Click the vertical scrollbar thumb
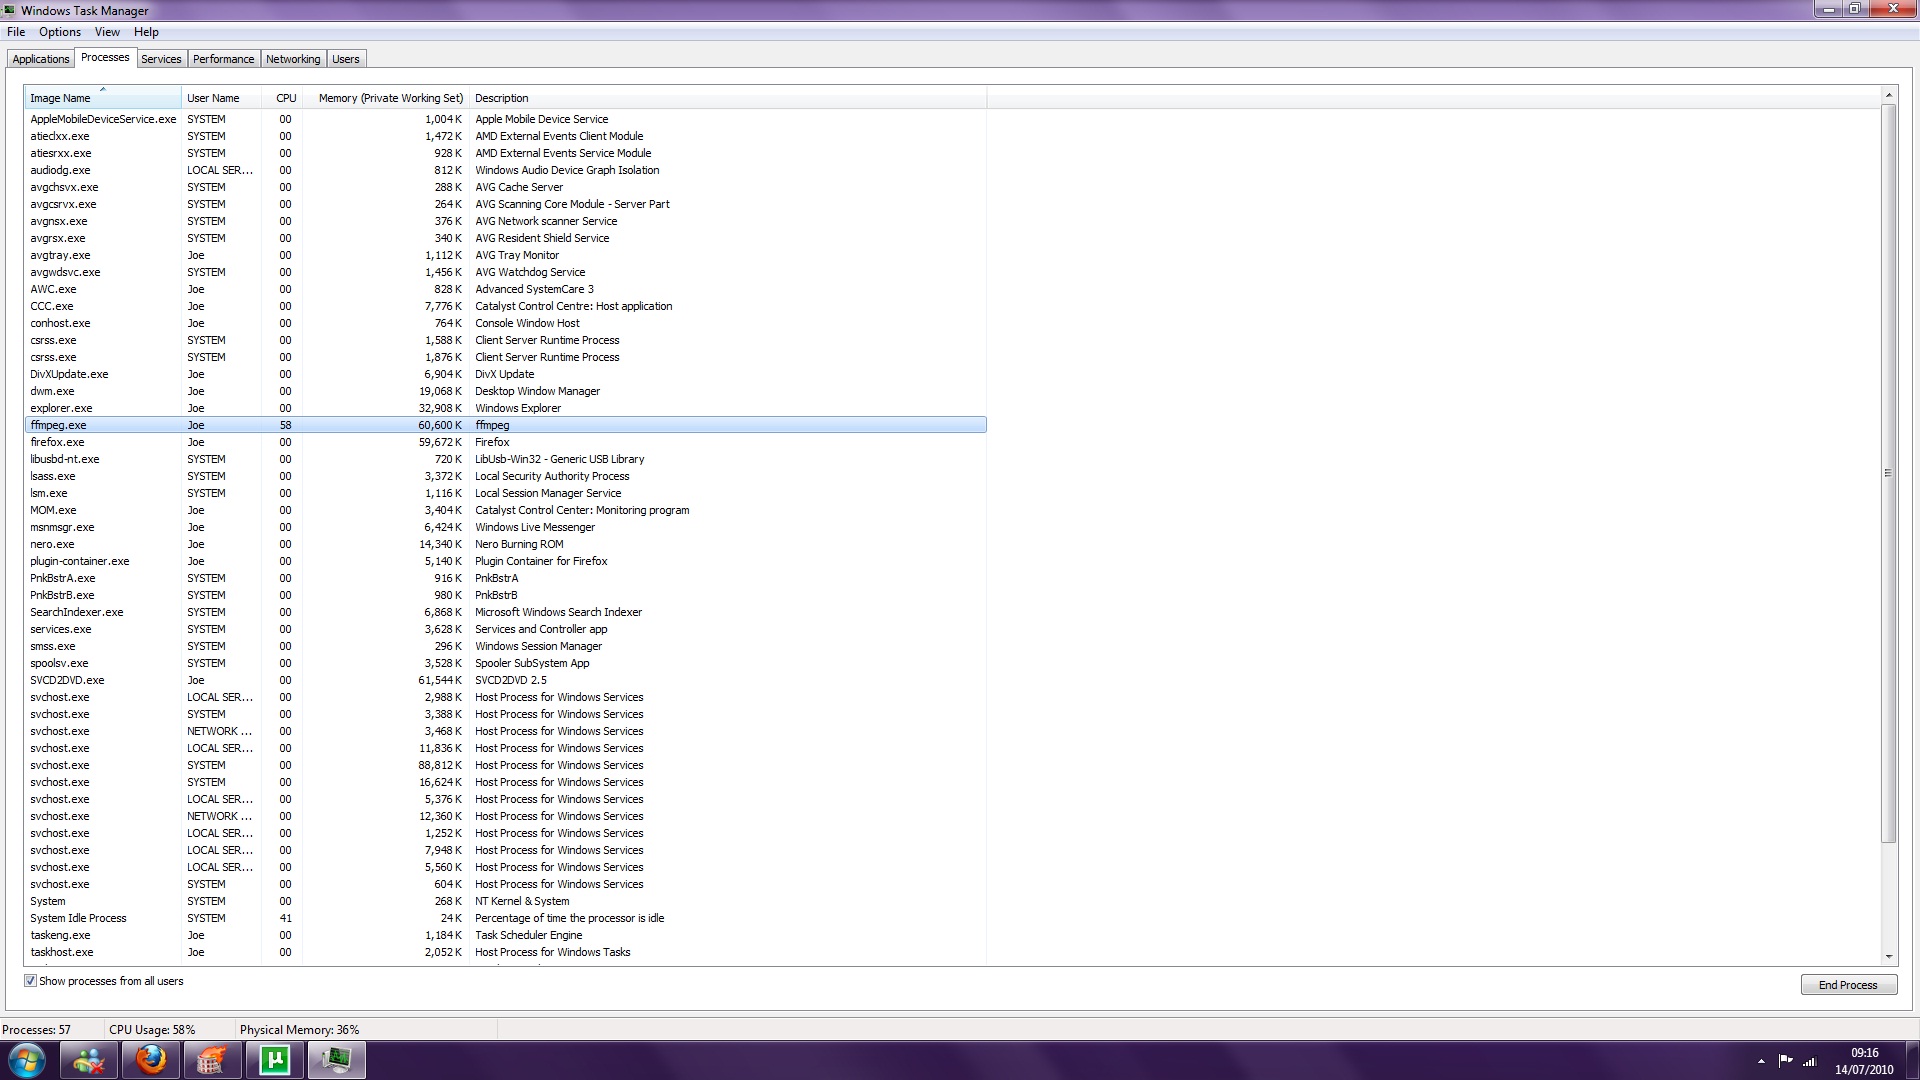Screen dimensions: 1920x1080 pyautogui.click(x=1889, y=473)
